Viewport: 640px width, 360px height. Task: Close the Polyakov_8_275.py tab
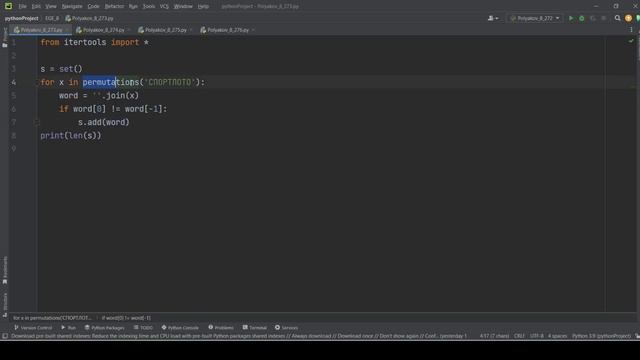[191, 30]
